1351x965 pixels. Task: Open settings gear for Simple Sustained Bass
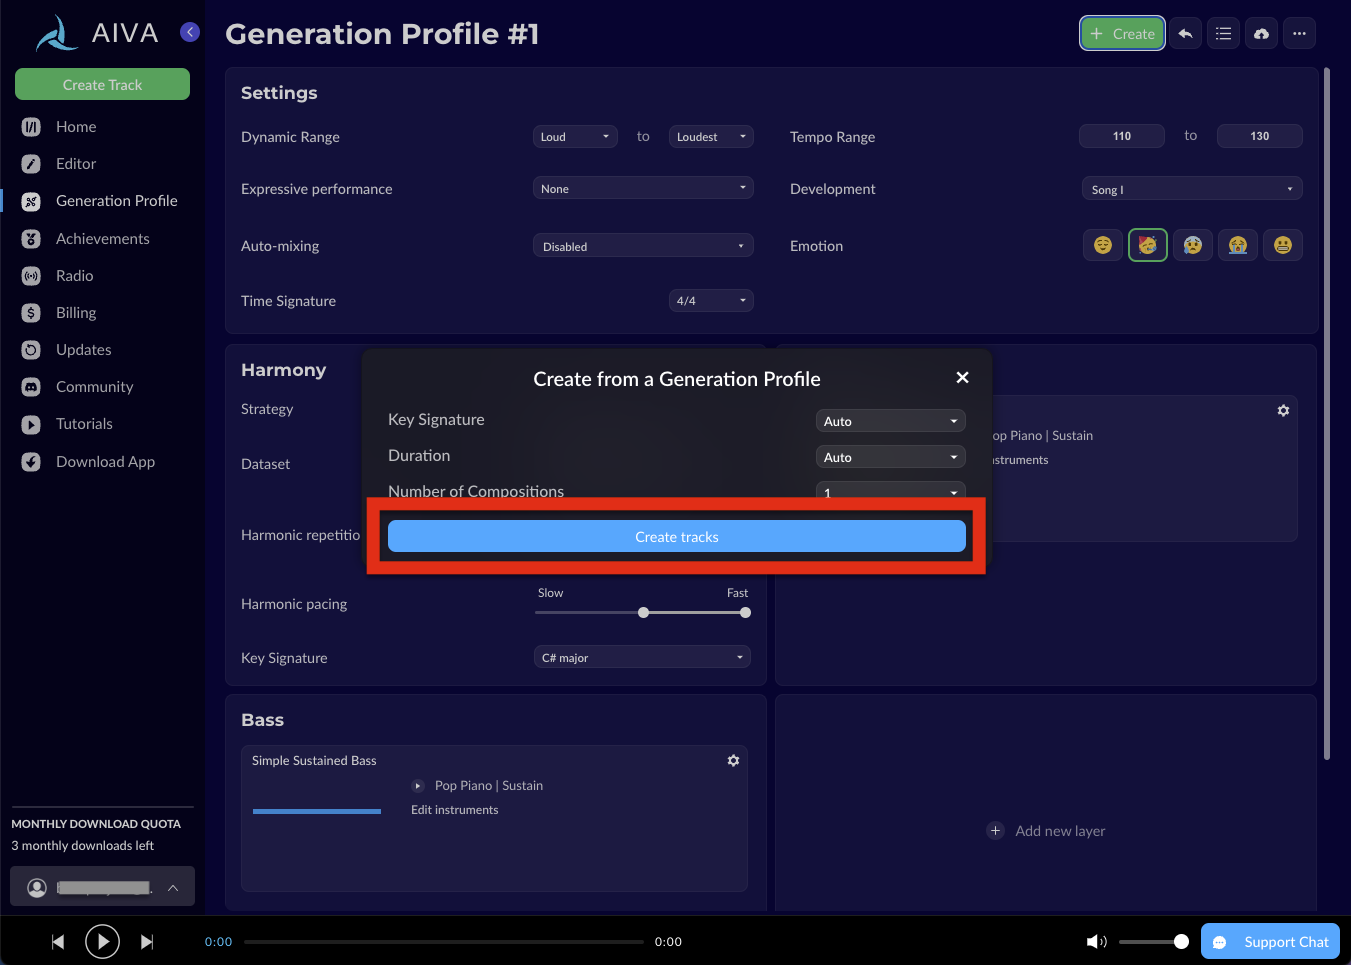coord(733,761)
